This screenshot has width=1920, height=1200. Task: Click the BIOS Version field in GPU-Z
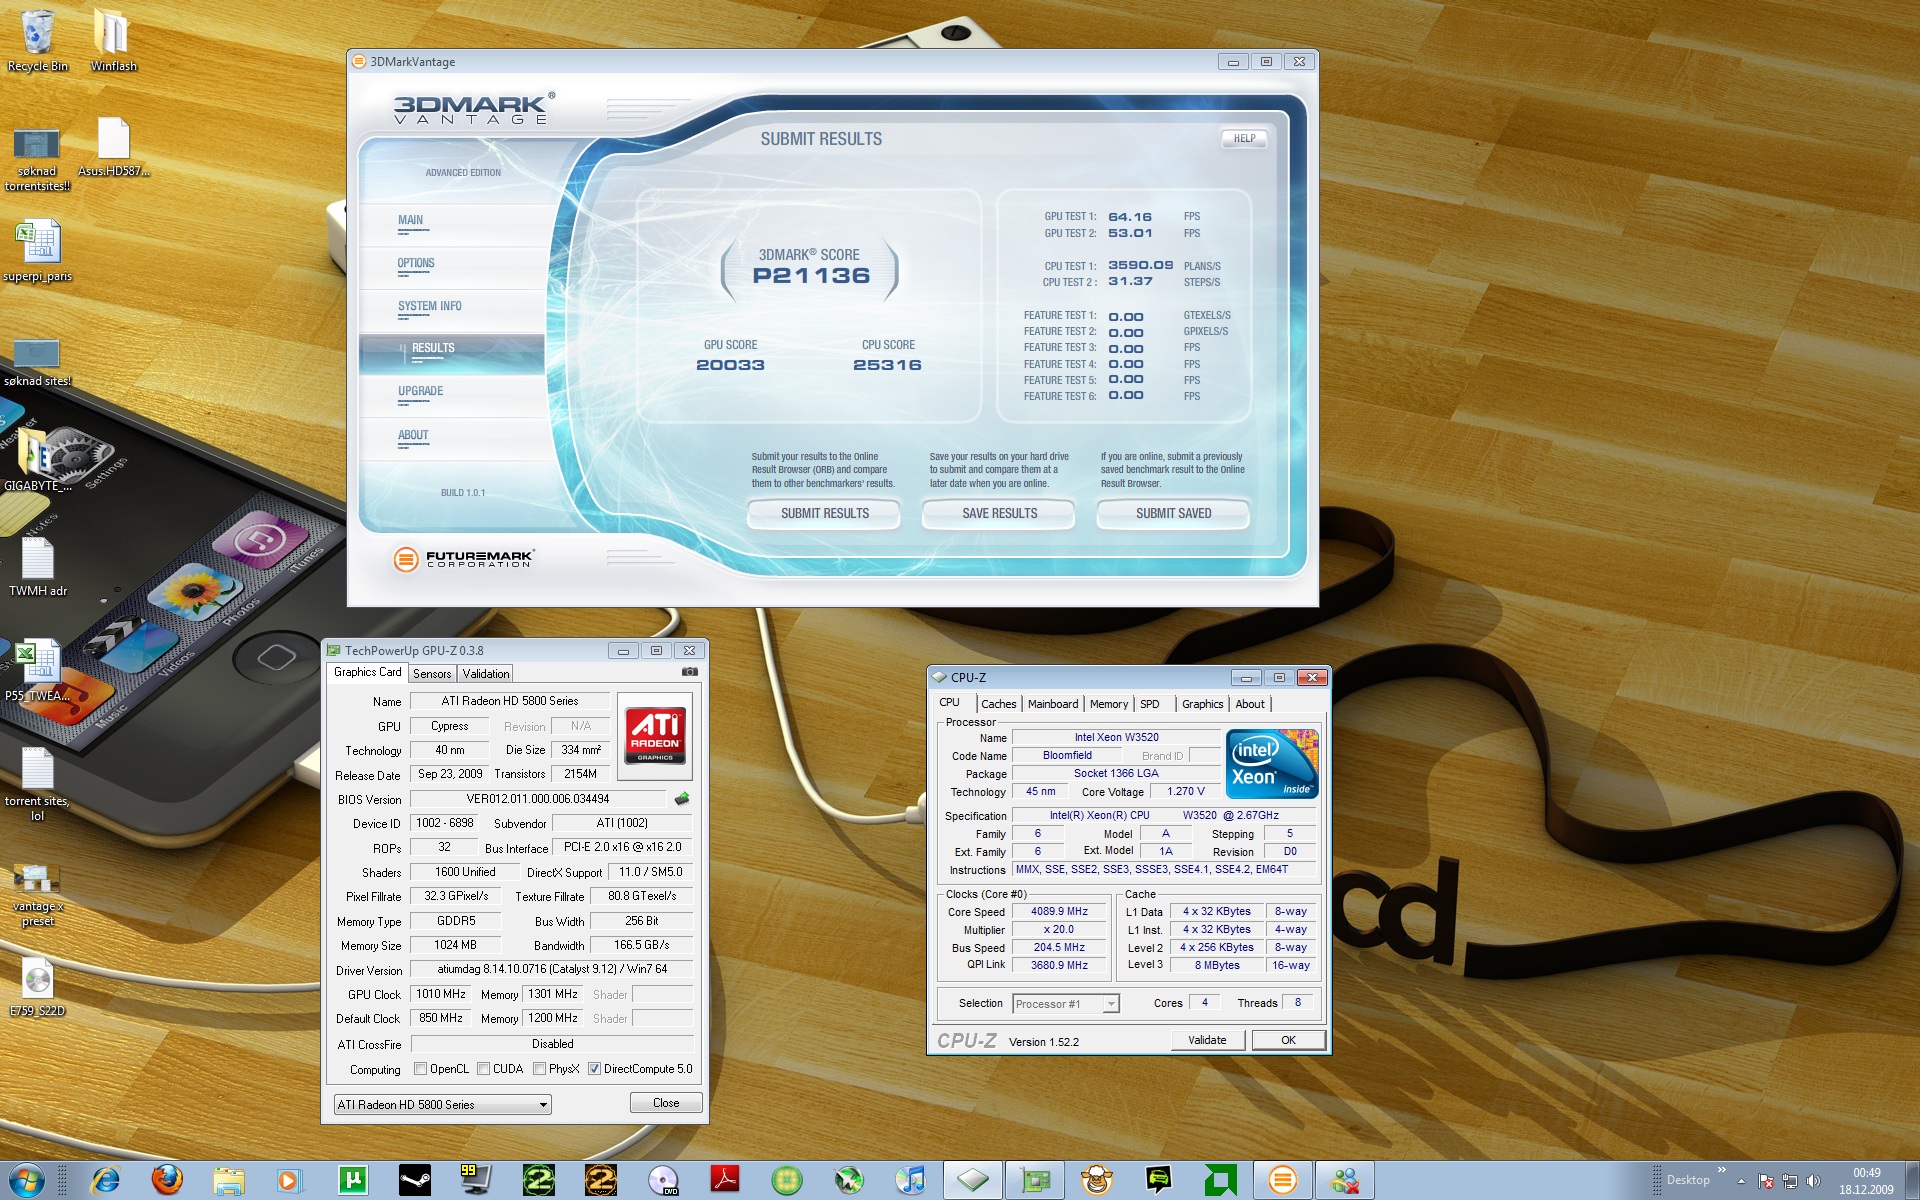click(538, 799)
